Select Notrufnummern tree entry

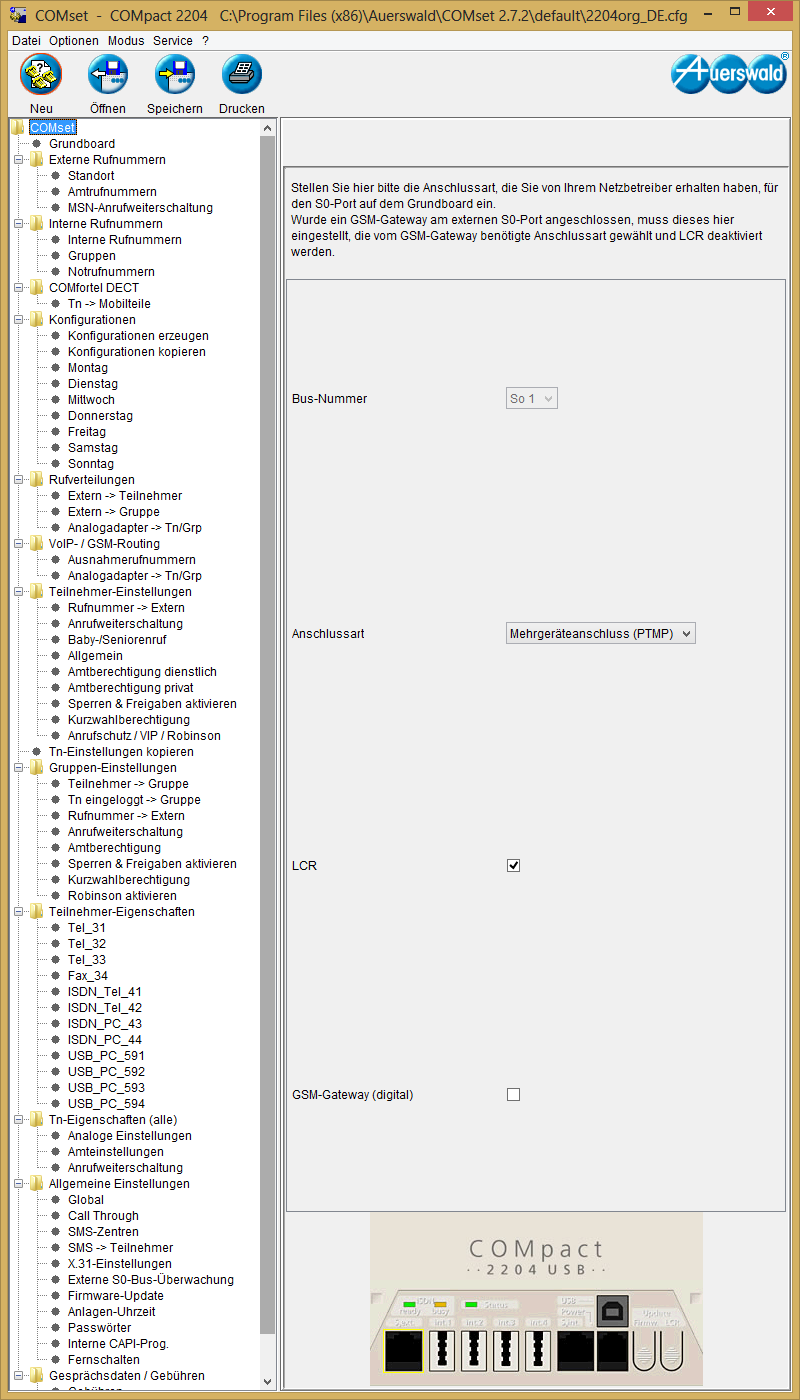[111, 272]
